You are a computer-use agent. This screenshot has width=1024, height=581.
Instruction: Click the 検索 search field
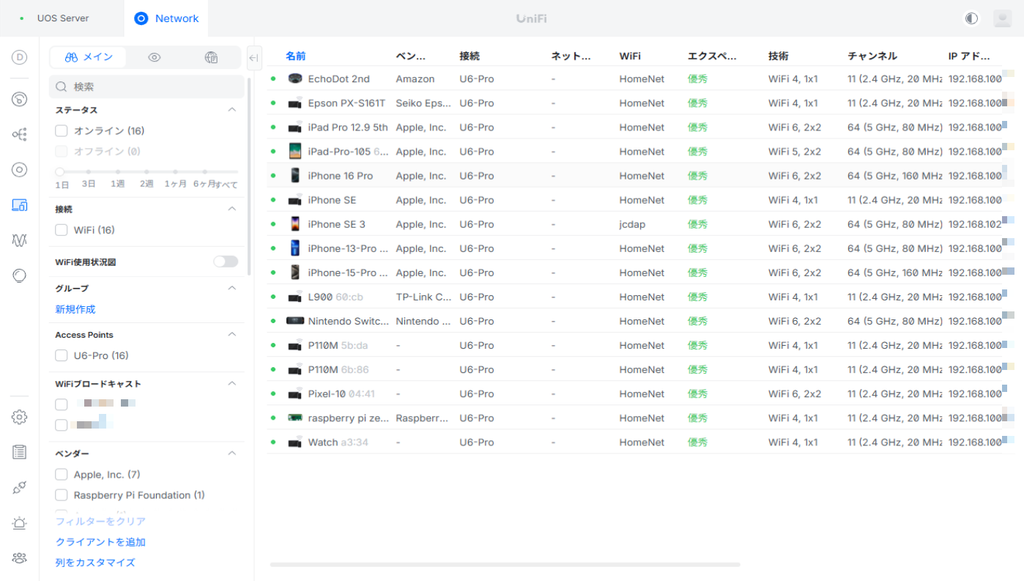[x=147, y=86]
